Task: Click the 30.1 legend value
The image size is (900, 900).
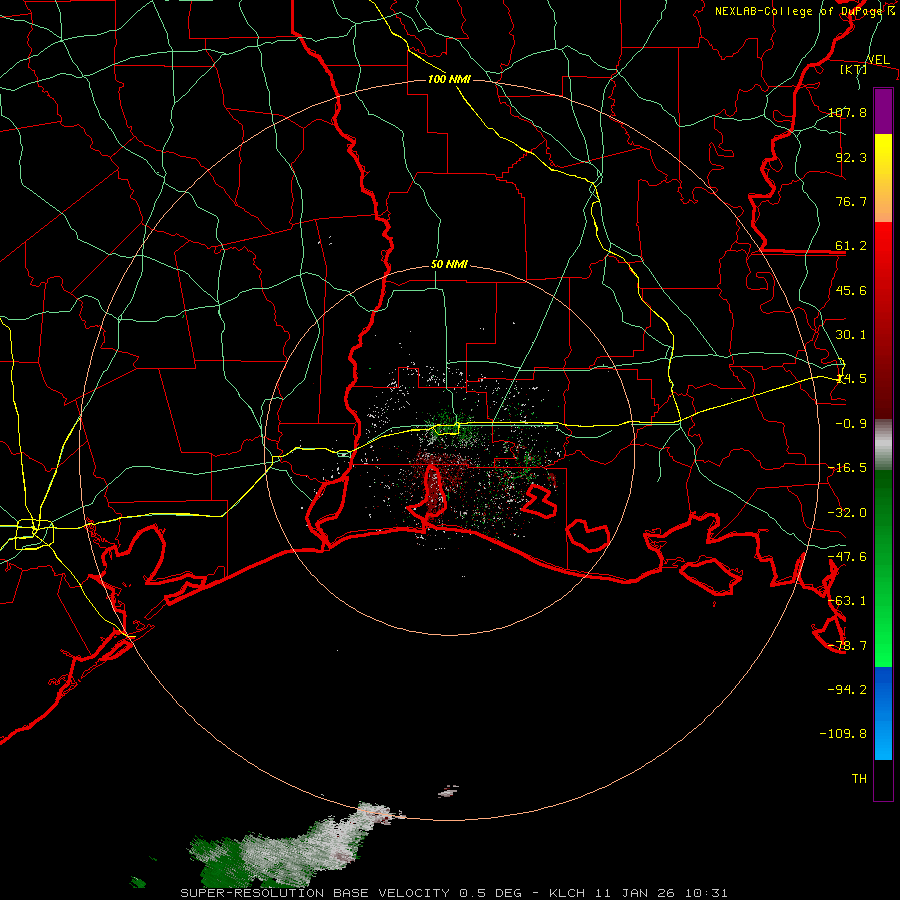Action: pos(851,335)
